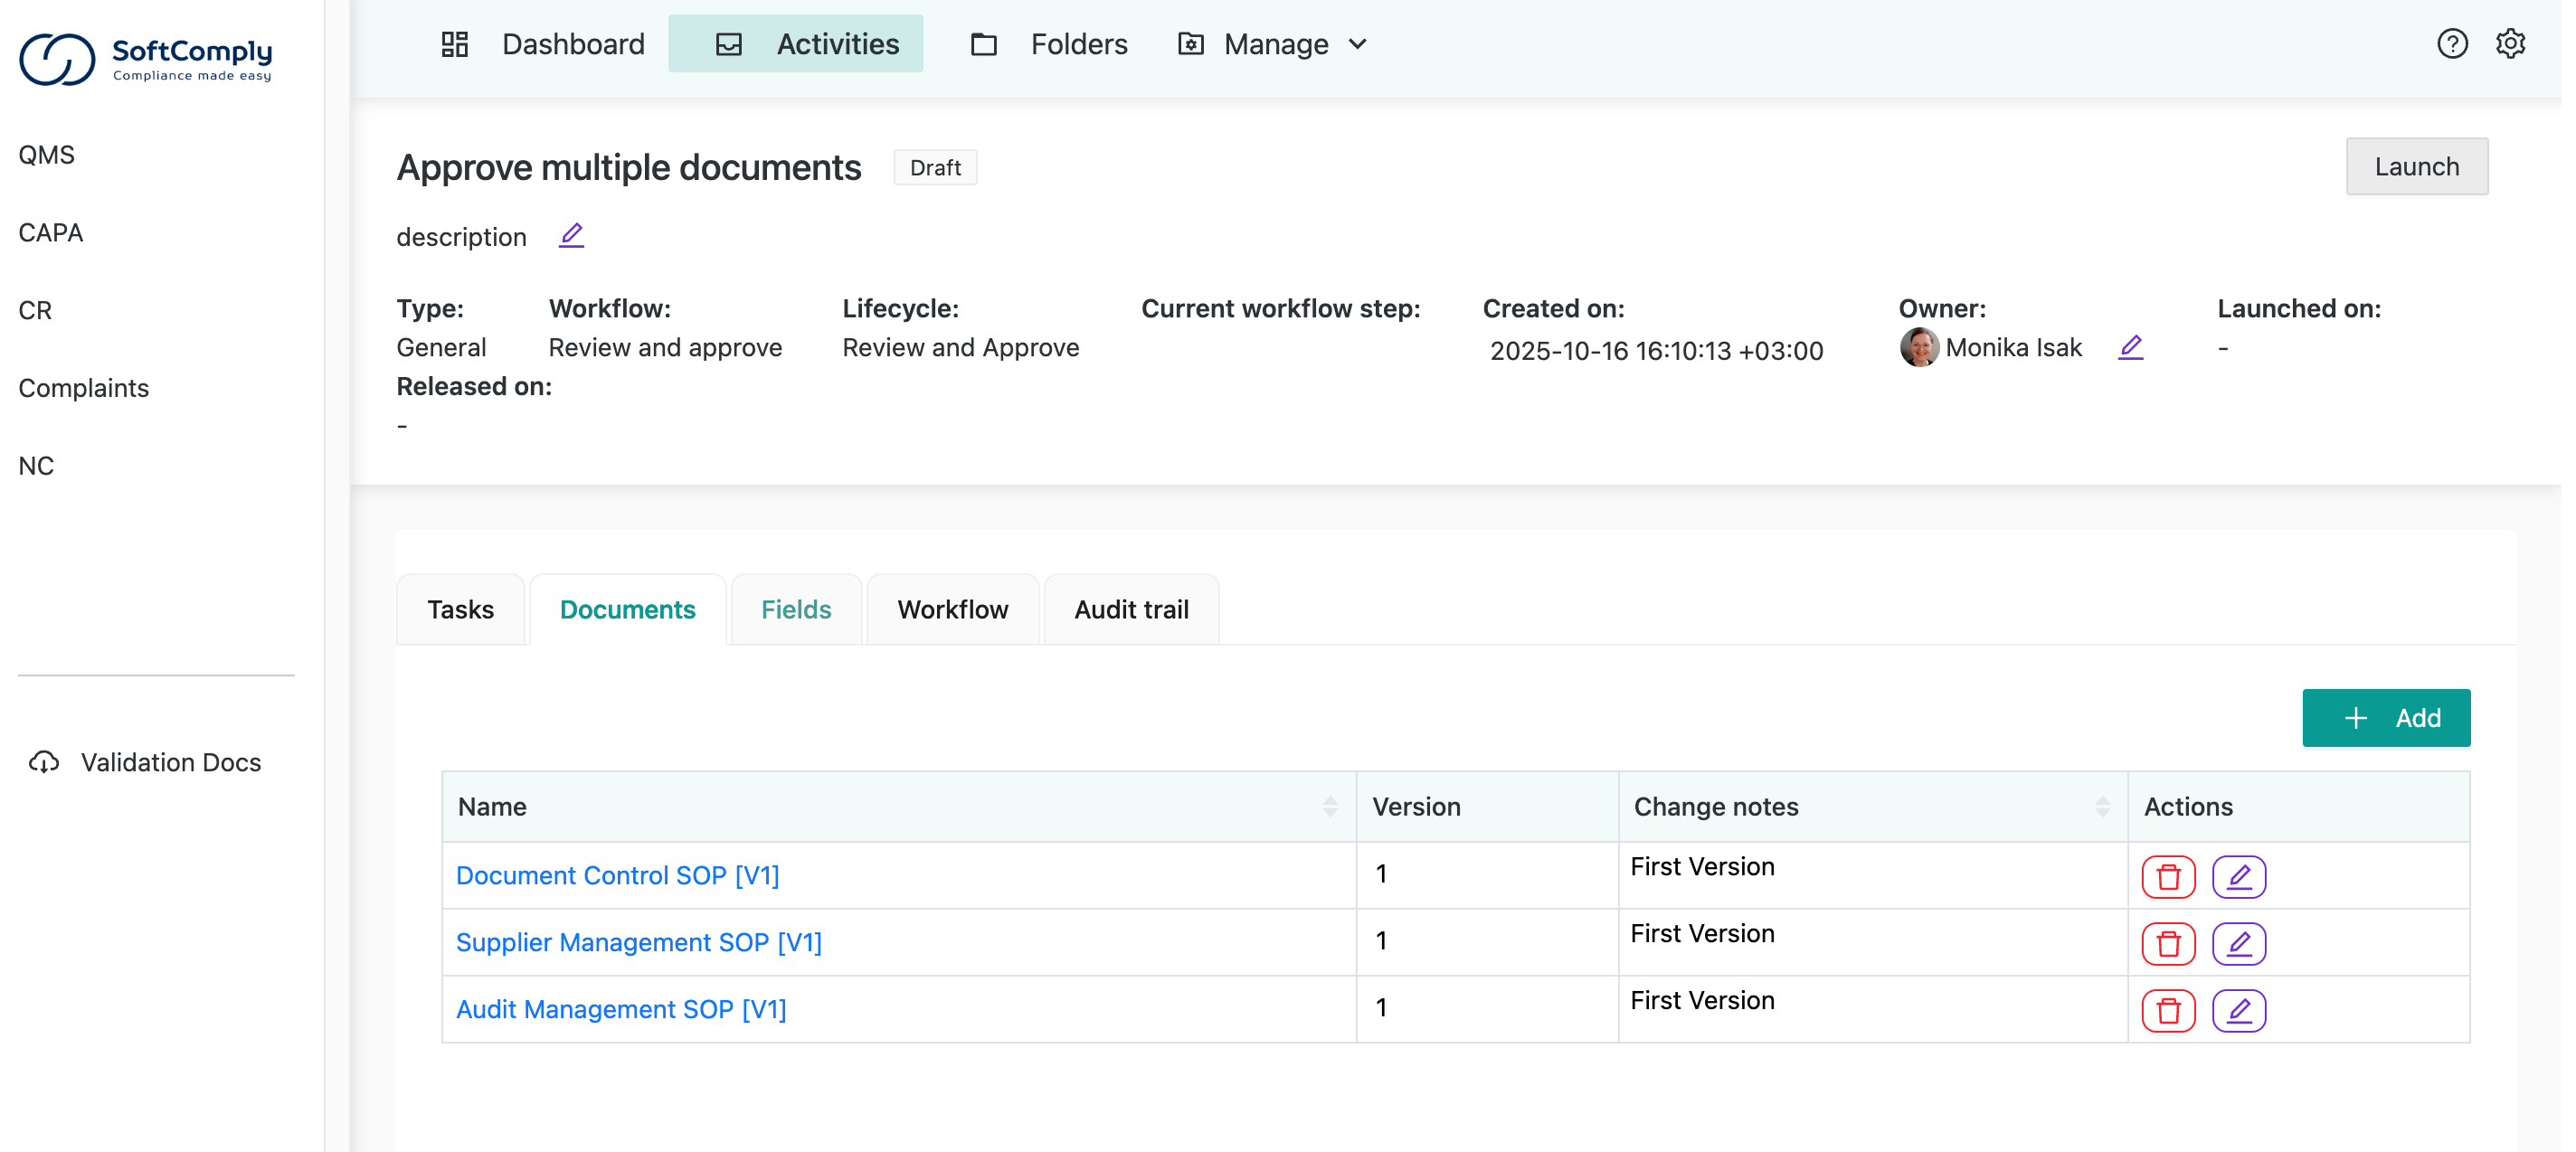Open the Document Control SOP [V1] link
2576x1152 pixels.
pyautogui.click(x=617, y=875)
